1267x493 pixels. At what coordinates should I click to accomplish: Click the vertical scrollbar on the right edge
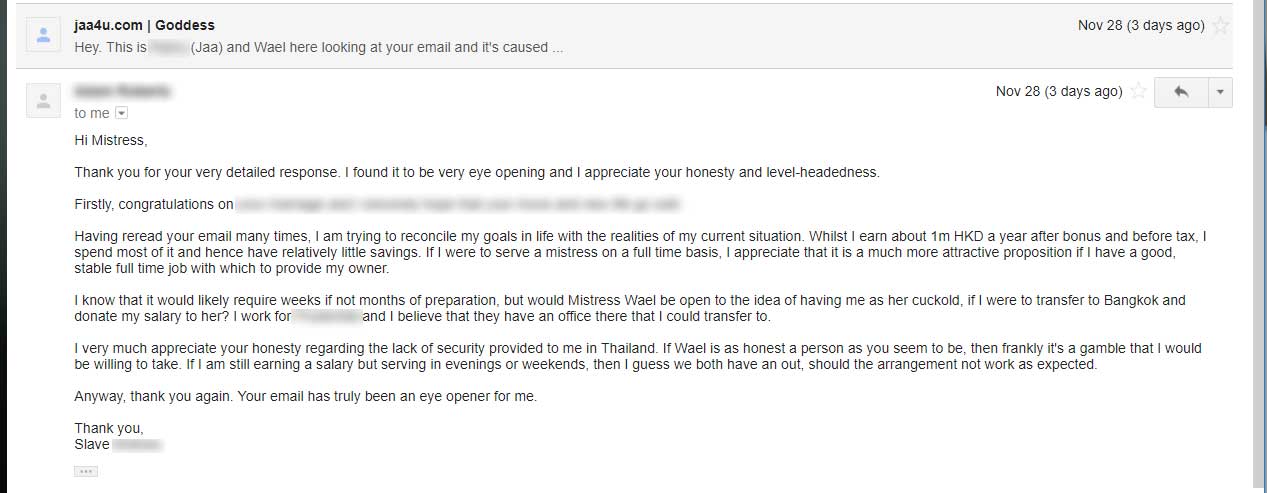coord(1259,246)
